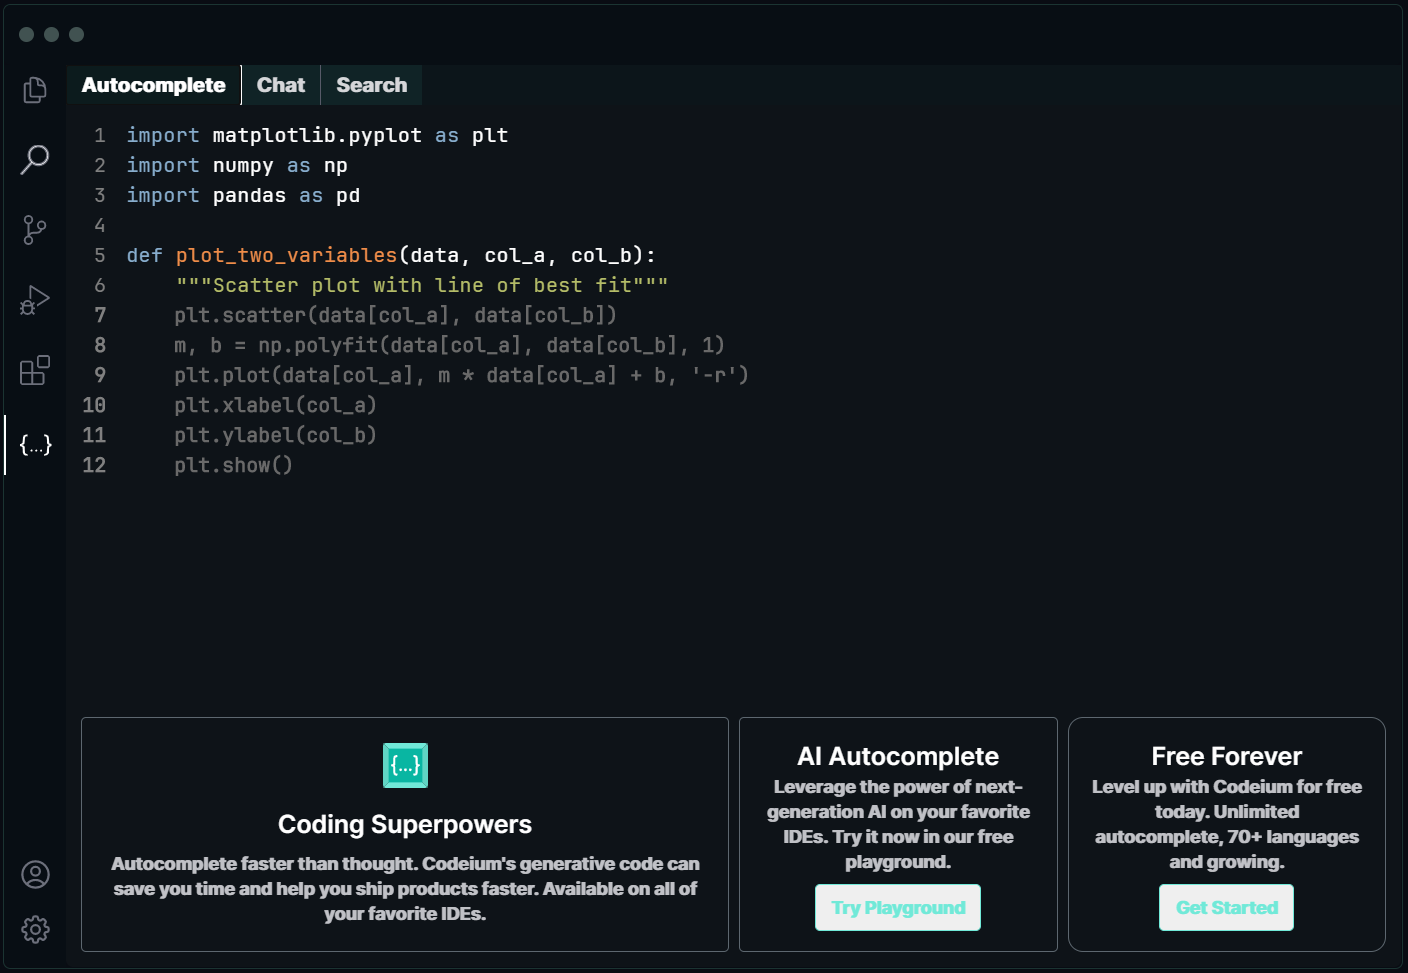Screen dimensions: 1408x973
Task: Click the 'Level up with Codeium for free' description
Action: (1227, 824)
